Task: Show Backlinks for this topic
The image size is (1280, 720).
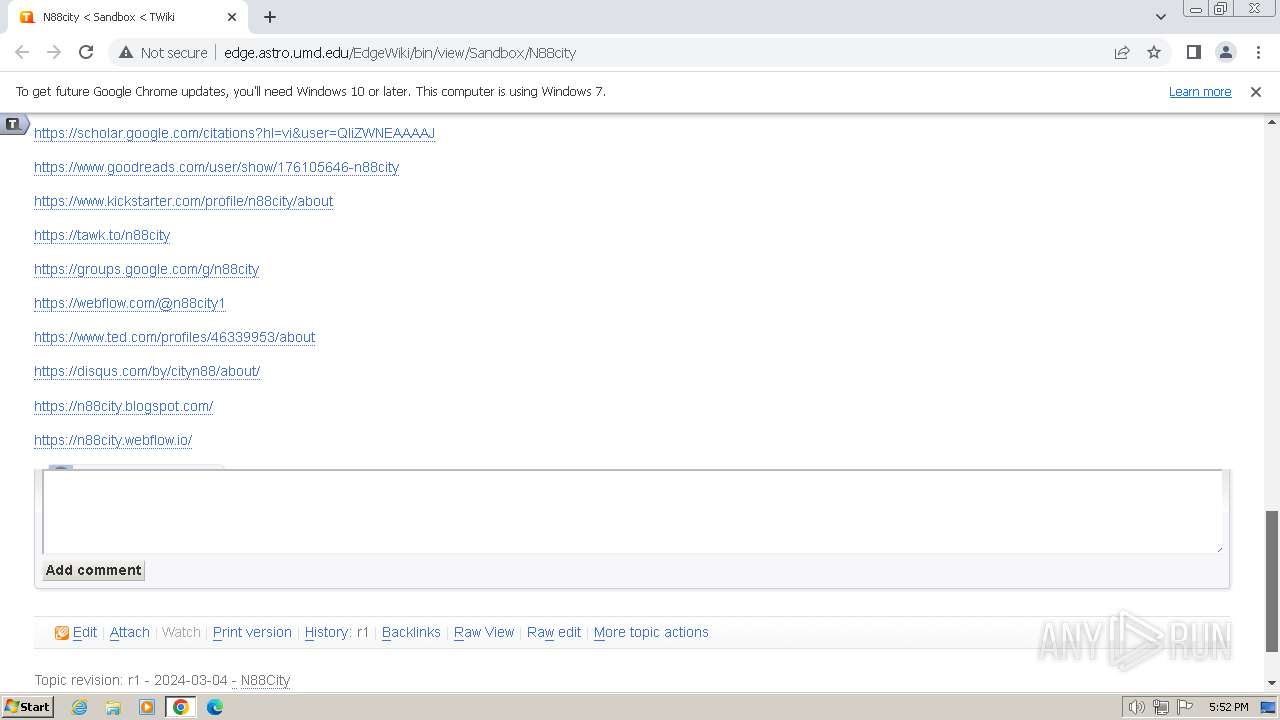Action: (411, 632)
